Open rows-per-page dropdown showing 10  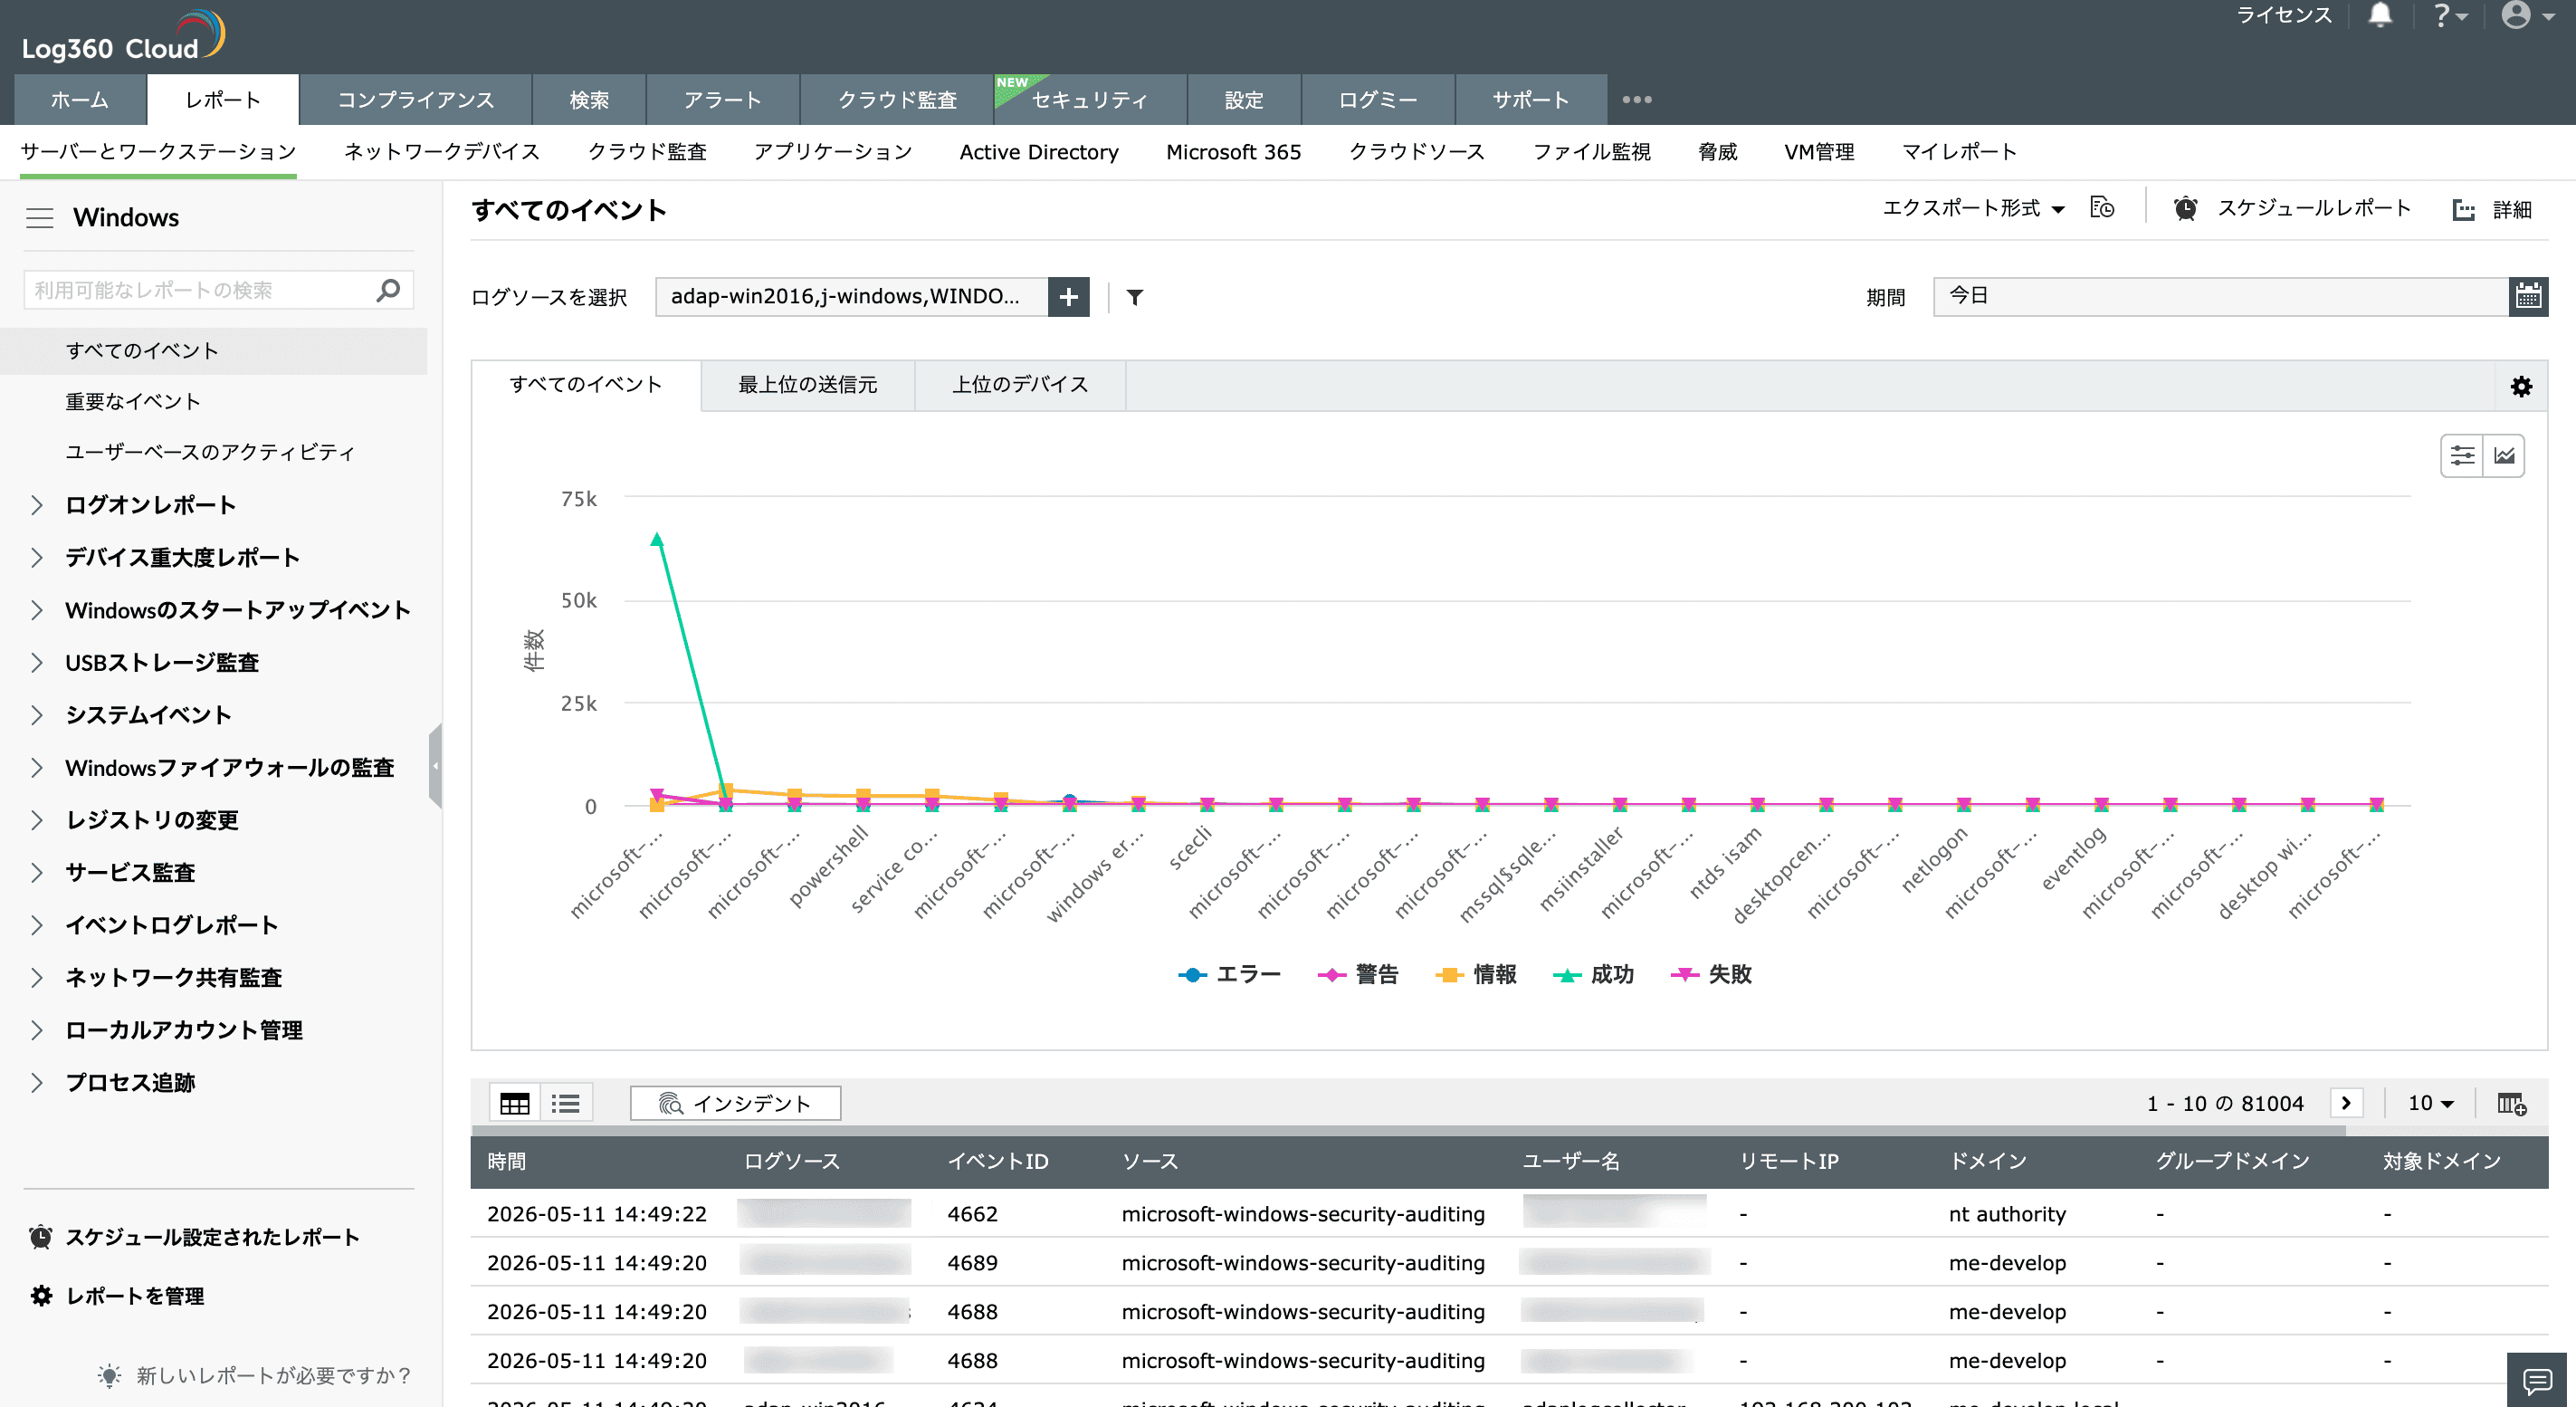pos(2430,1103)
